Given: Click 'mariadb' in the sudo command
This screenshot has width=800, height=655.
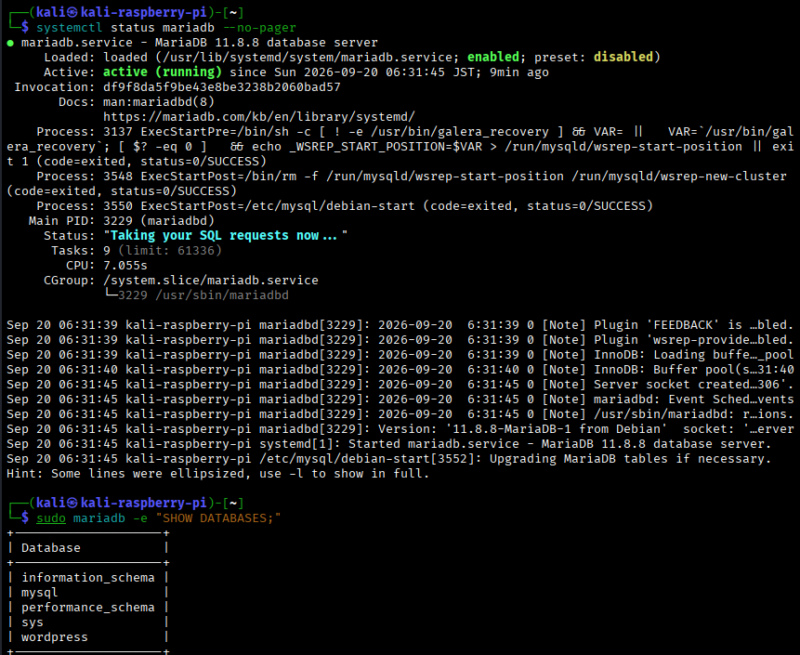Looking at the screenshot, I should pyautogui.click(x=99, y=518).
